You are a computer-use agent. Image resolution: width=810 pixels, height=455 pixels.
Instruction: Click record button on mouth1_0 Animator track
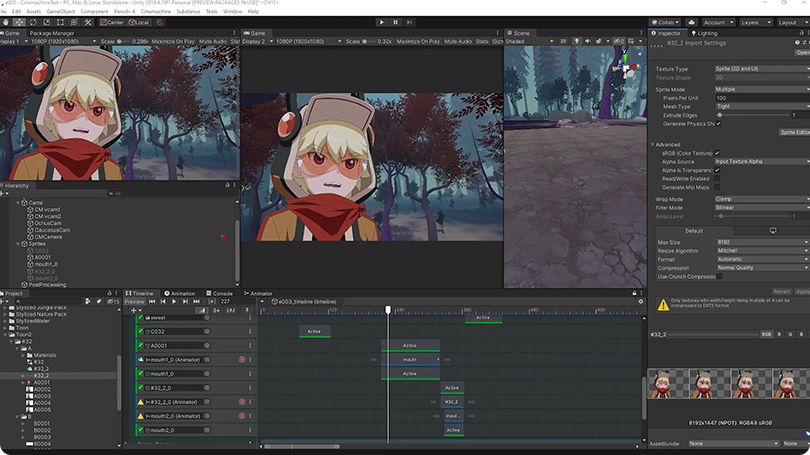point(242,359)
